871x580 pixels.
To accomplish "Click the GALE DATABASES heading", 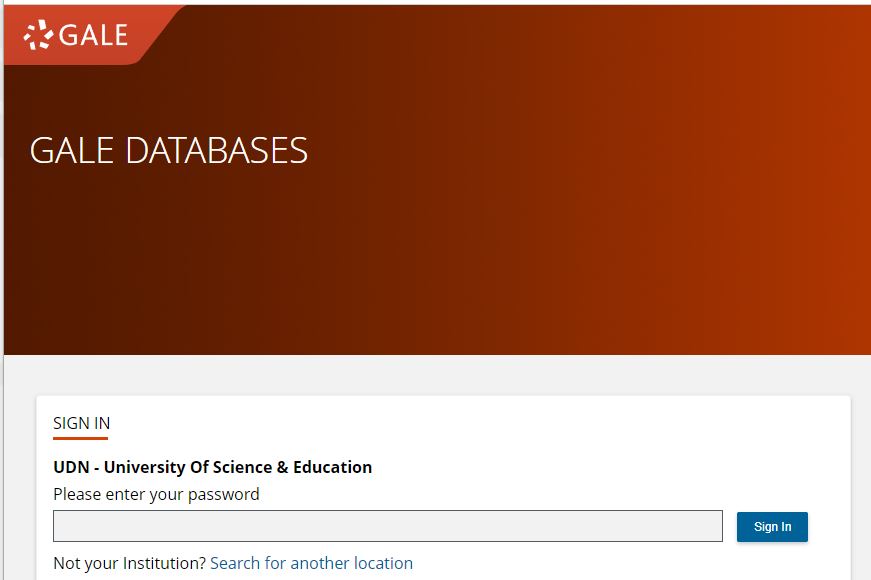I will [x=169, y=151].
